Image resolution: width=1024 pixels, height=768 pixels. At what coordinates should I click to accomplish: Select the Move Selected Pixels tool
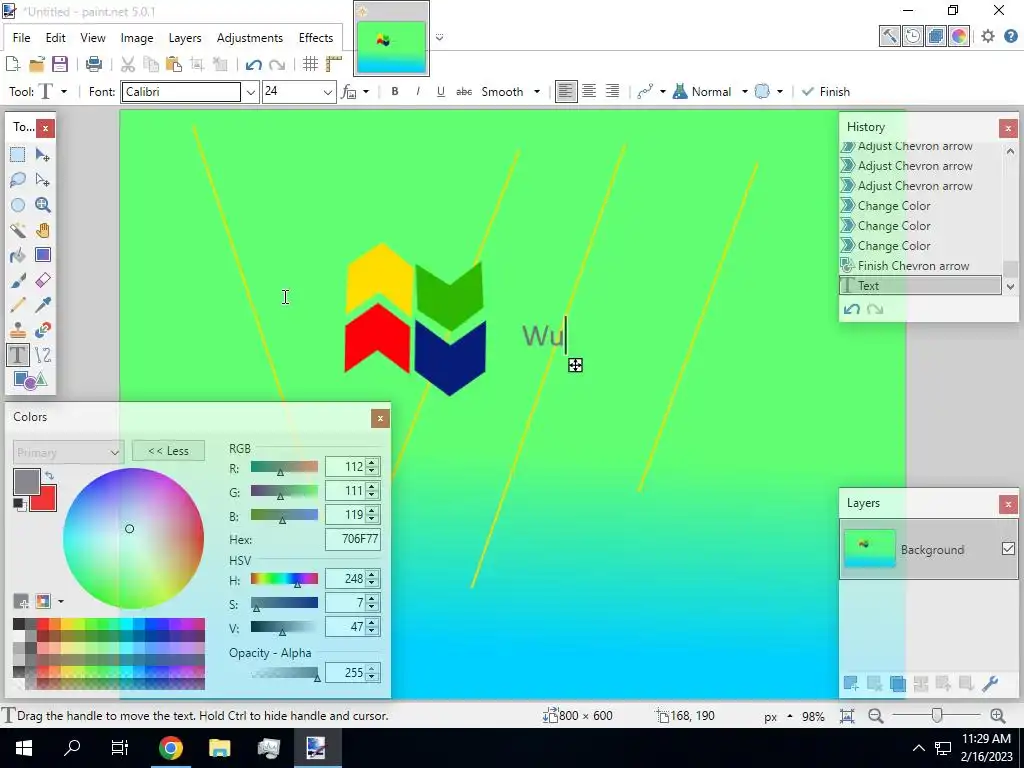coord(42,155)
